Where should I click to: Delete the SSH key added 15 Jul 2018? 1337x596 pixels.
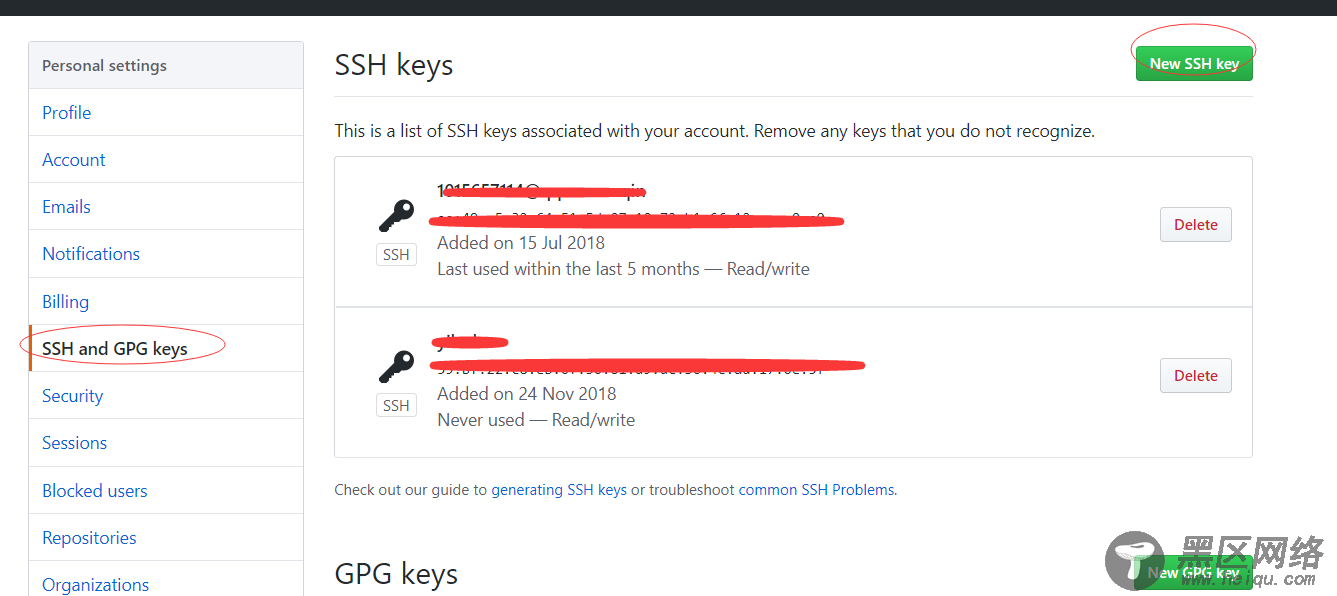[x=1195, y=225]
